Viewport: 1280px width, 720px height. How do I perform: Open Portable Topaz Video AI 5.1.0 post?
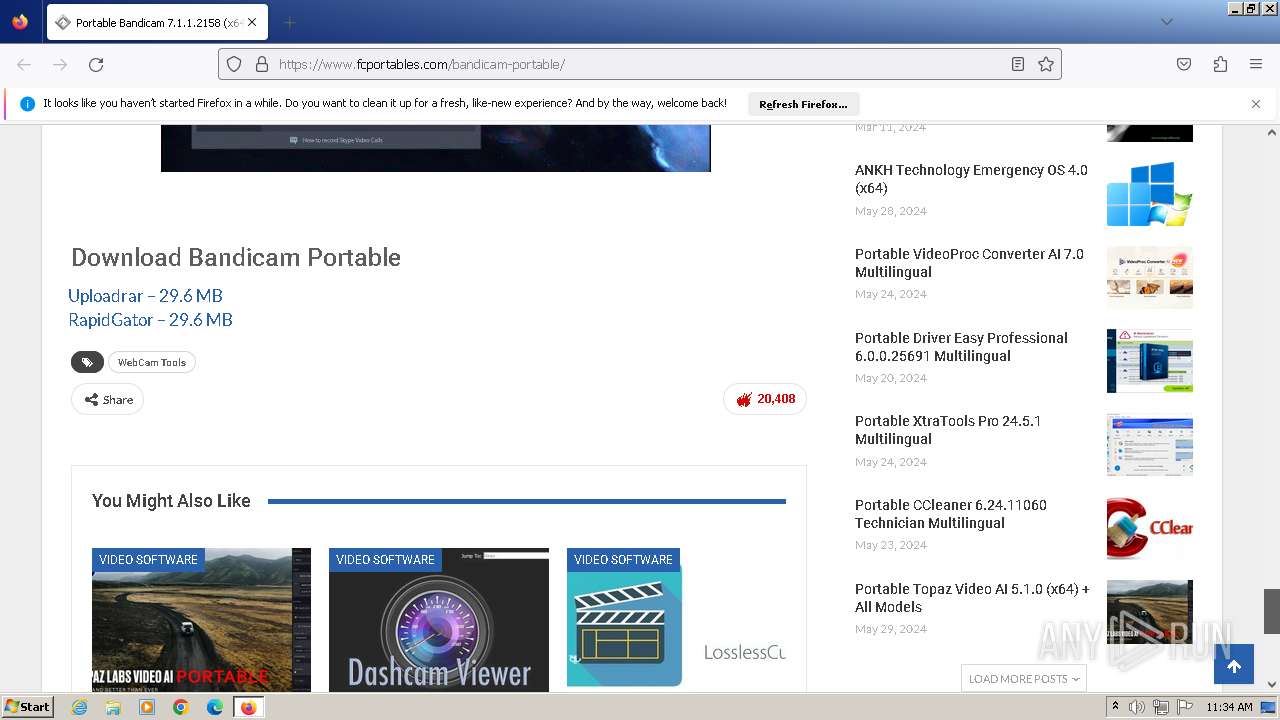972,598
